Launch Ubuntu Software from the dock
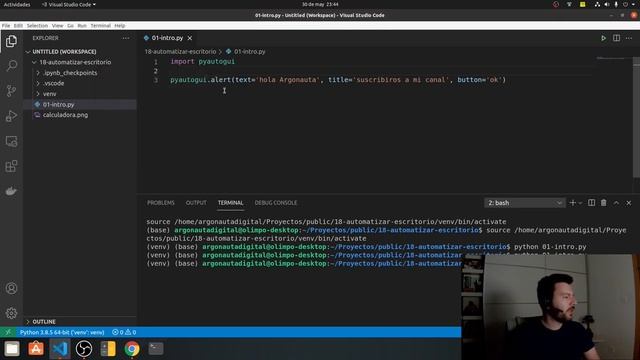Image resolution: width=640 pixels, height=360 pixels. tap(36, 349)
